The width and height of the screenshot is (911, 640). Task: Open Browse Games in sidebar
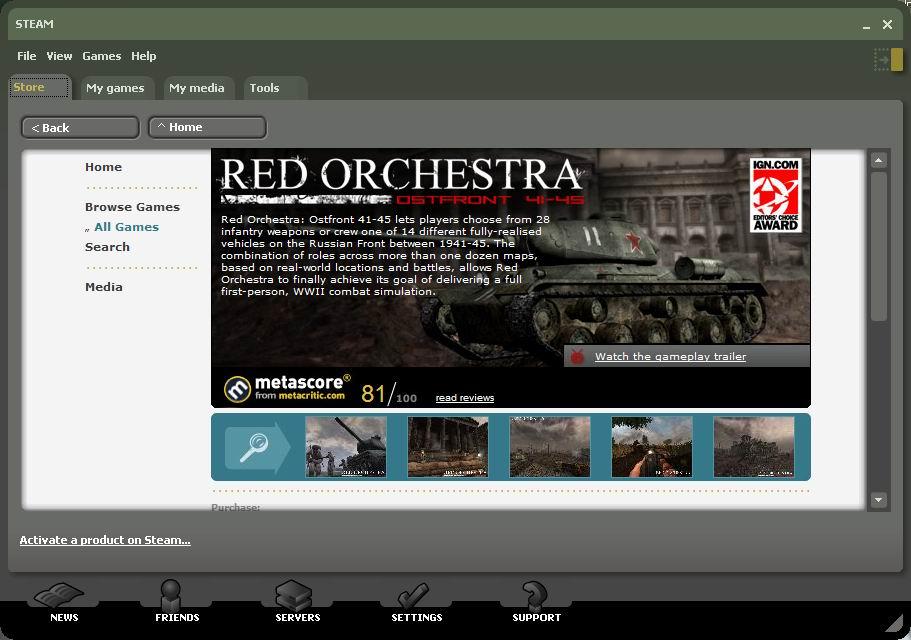pos(132,207)
